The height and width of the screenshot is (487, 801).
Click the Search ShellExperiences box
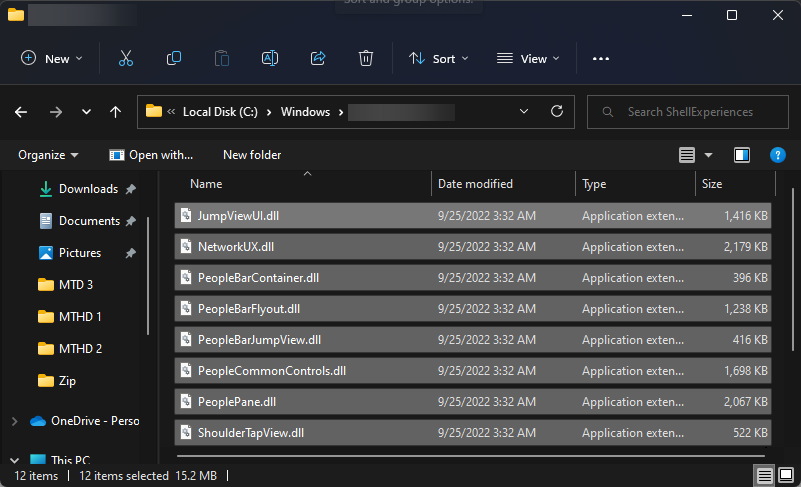pos(690,112)
